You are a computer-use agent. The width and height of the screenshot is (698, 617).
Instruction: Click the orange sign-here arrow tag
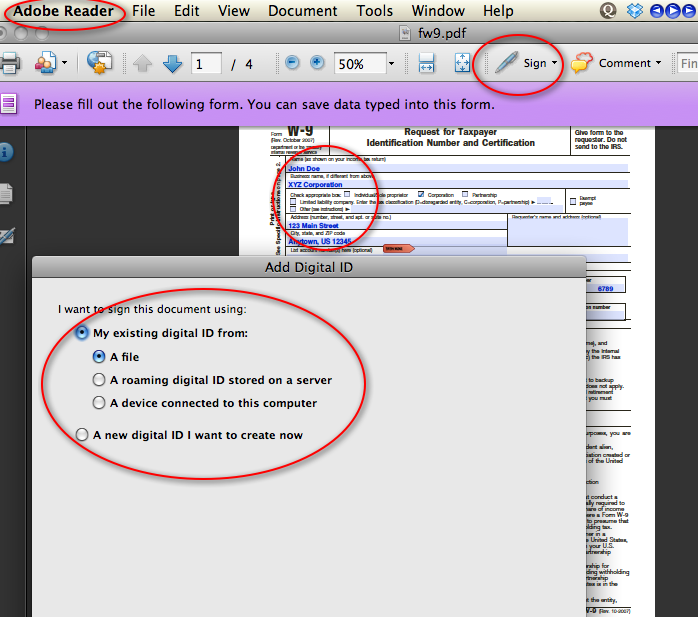pos(399,248)
